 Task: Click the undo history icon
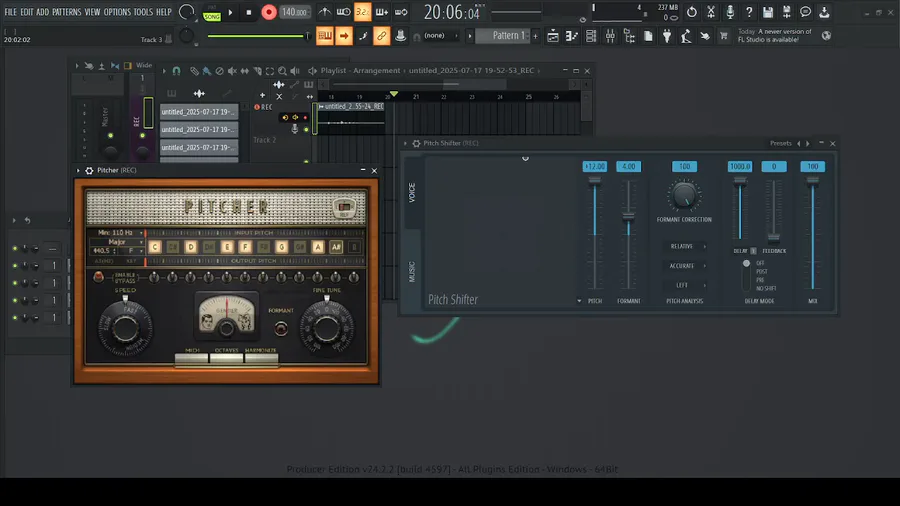692,12
